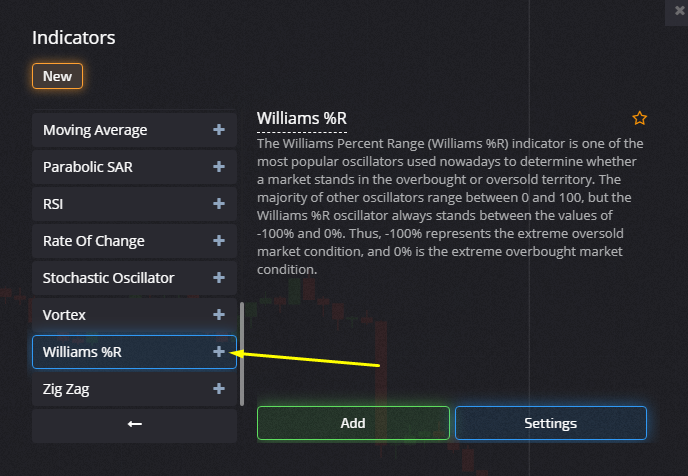Click the Williams %R heading title
The image size is (688, 476).
coord(302,118)
